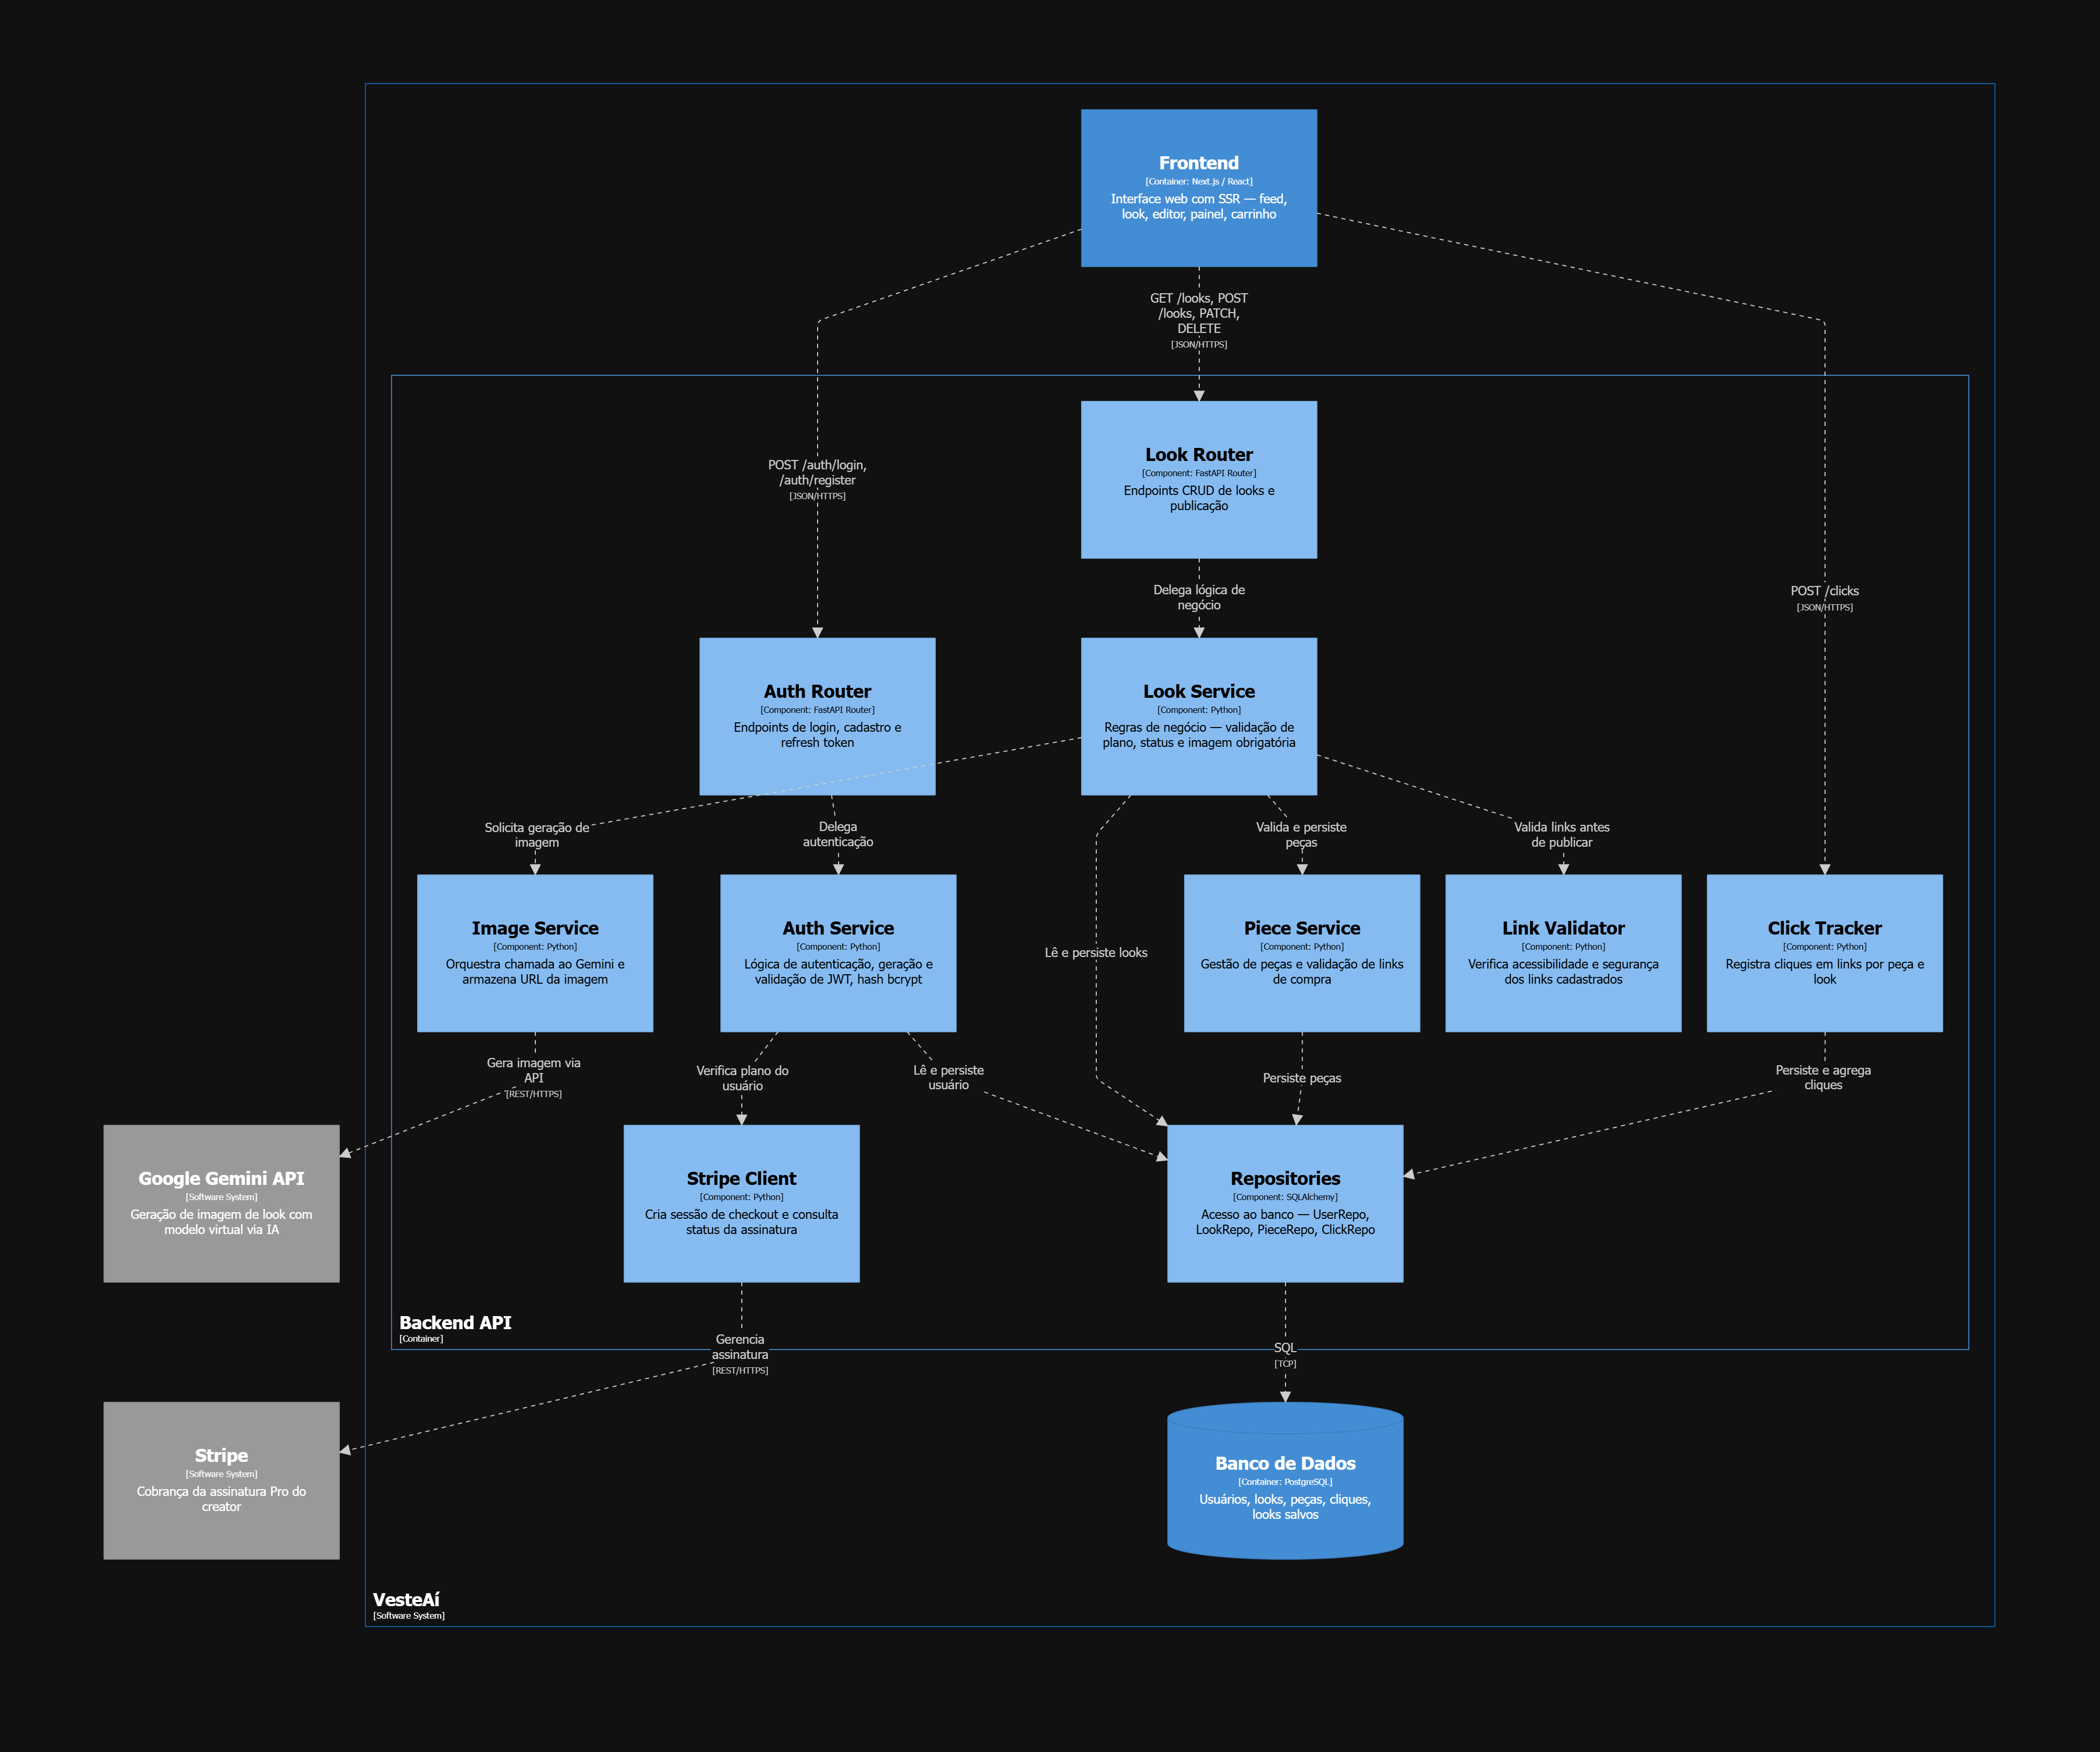Click the 'VesteAí' software system title
2100x1752 pixels.
[406, 1600]
